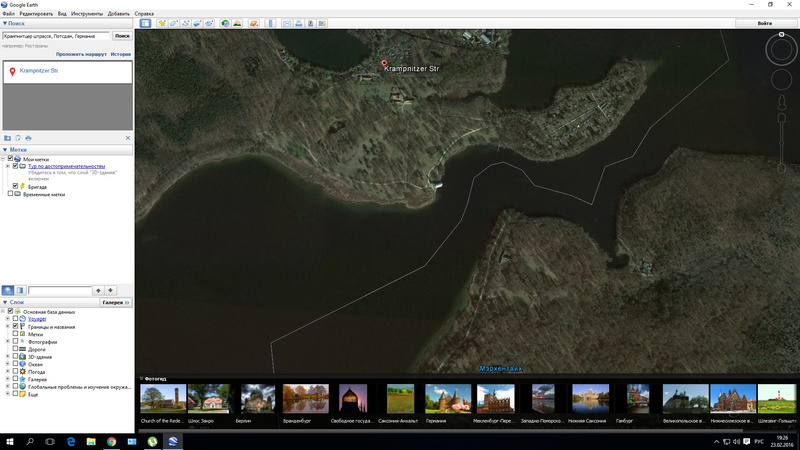The width and height of the screenshot is (800, 450).
Task: Open the Добавить menu
Action: [118, 14]
